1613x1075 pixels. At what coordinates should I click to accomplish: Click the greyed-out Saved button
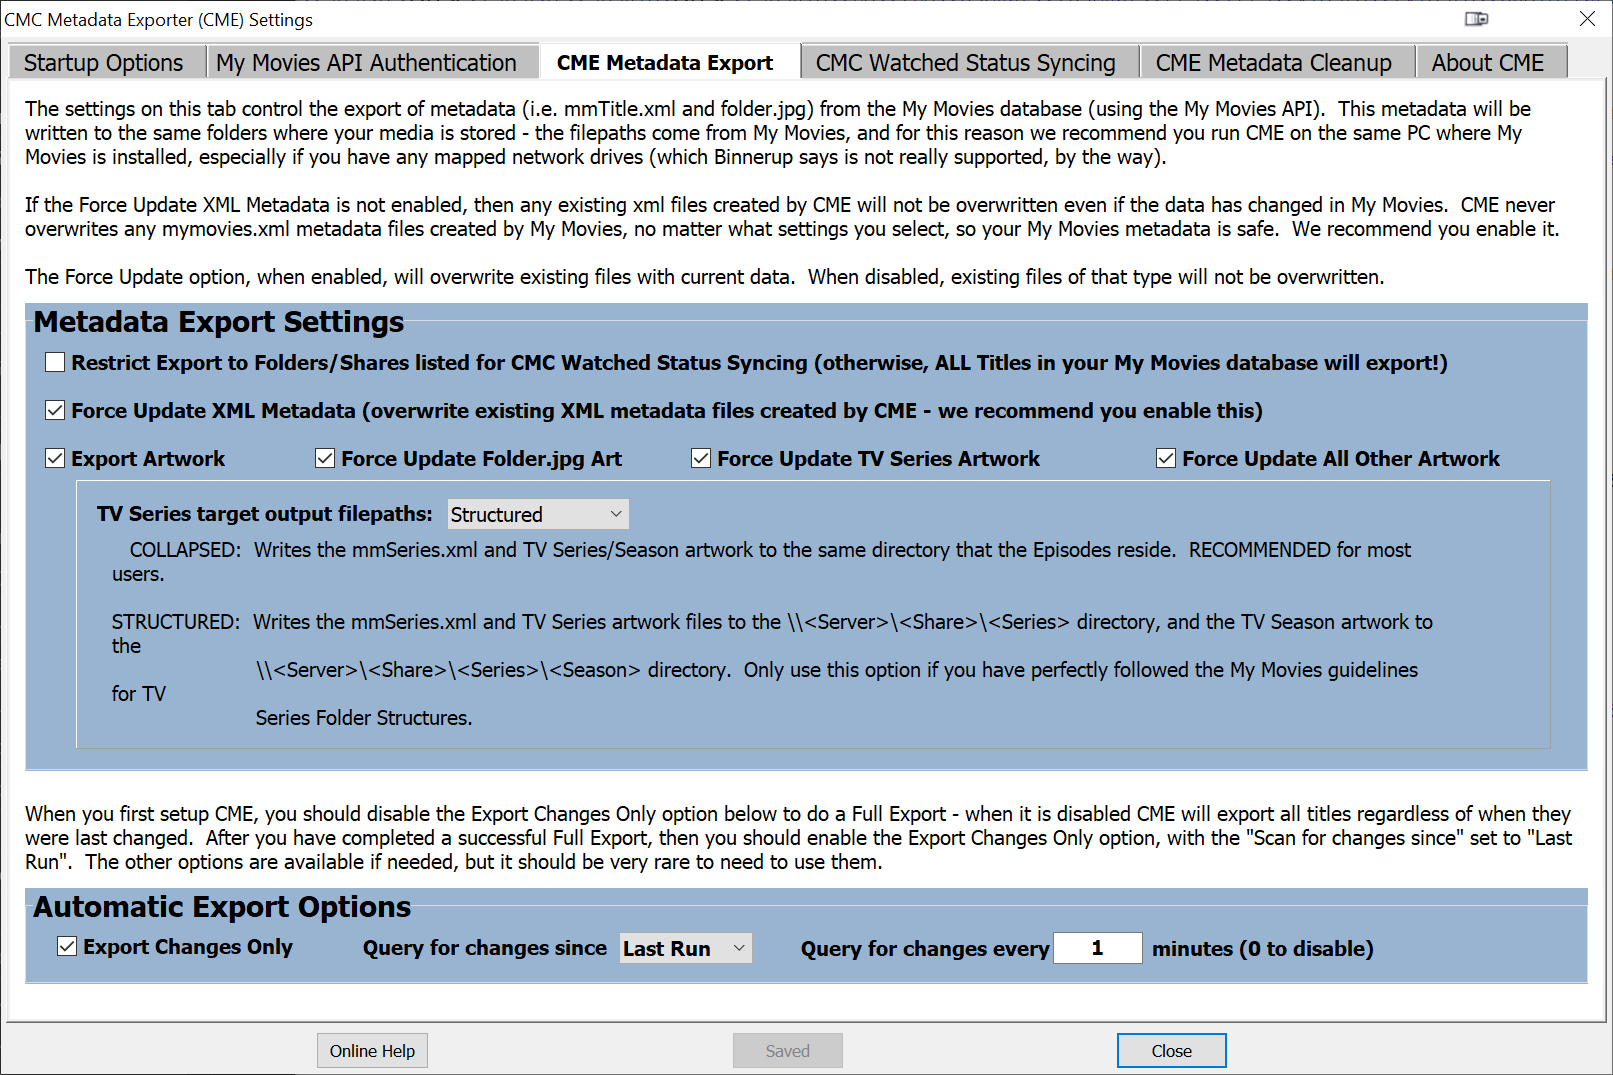tap(788, 1051)
